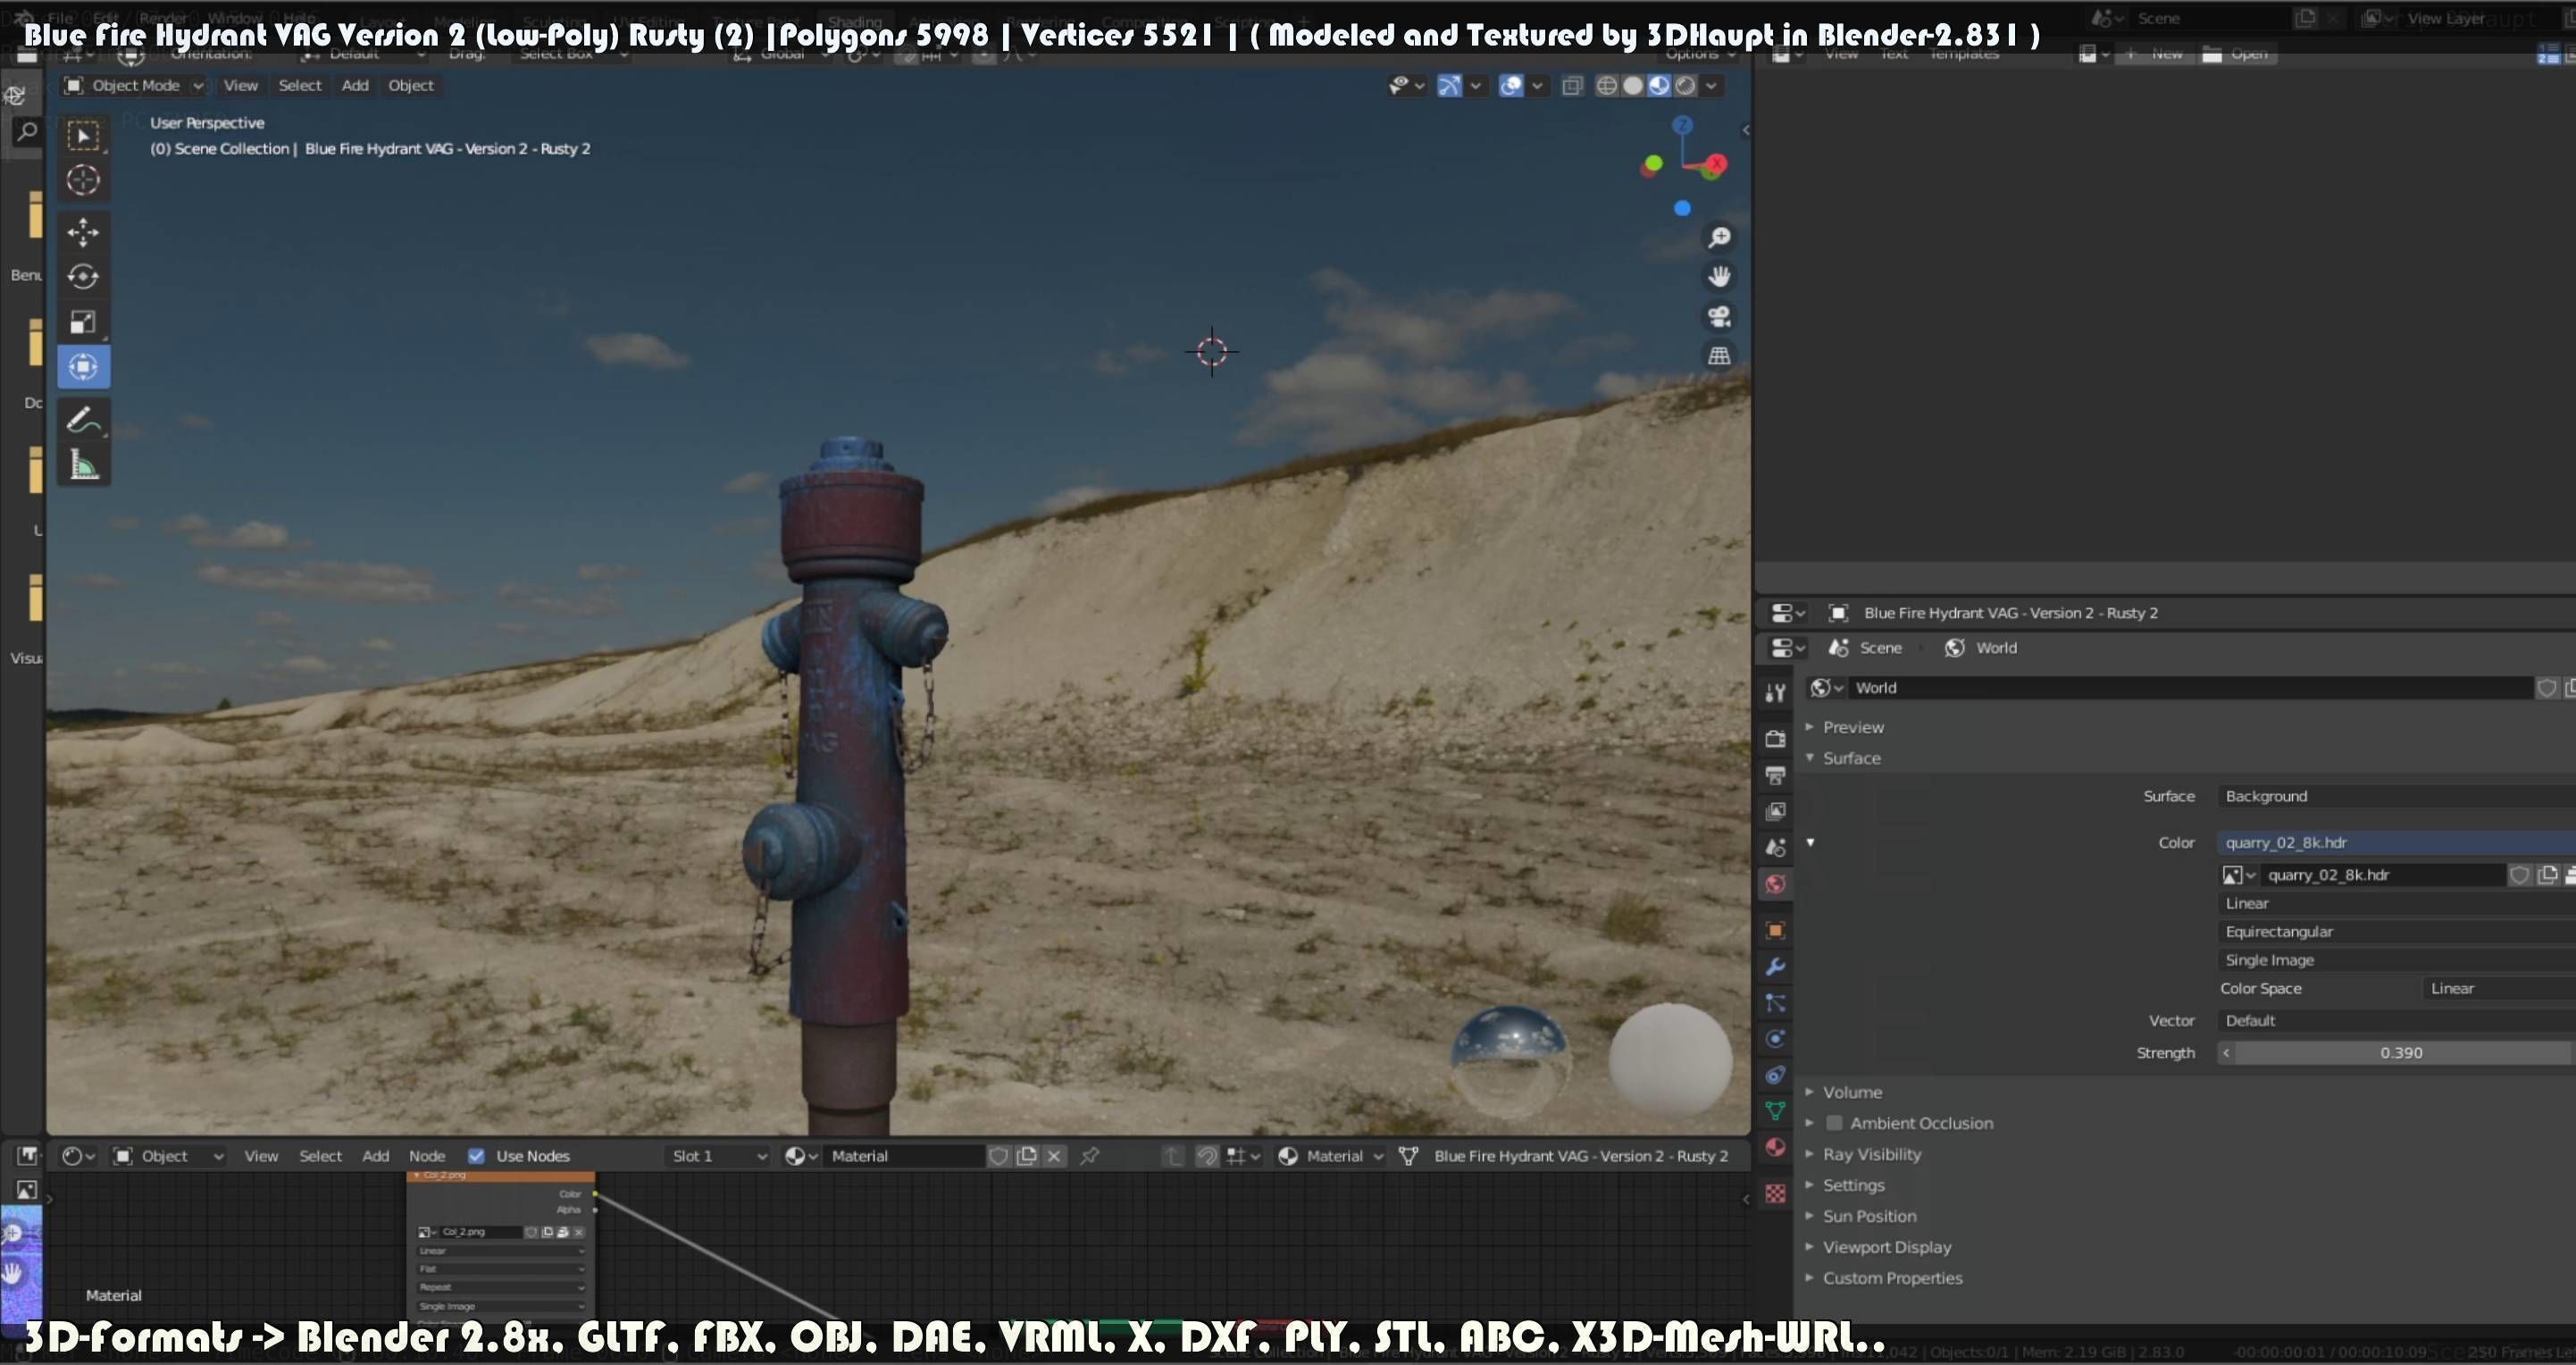Click the Color quarry_02_8k.hdr link field
Screen dimensions: 2576x1365
(x=2396, y=842)
